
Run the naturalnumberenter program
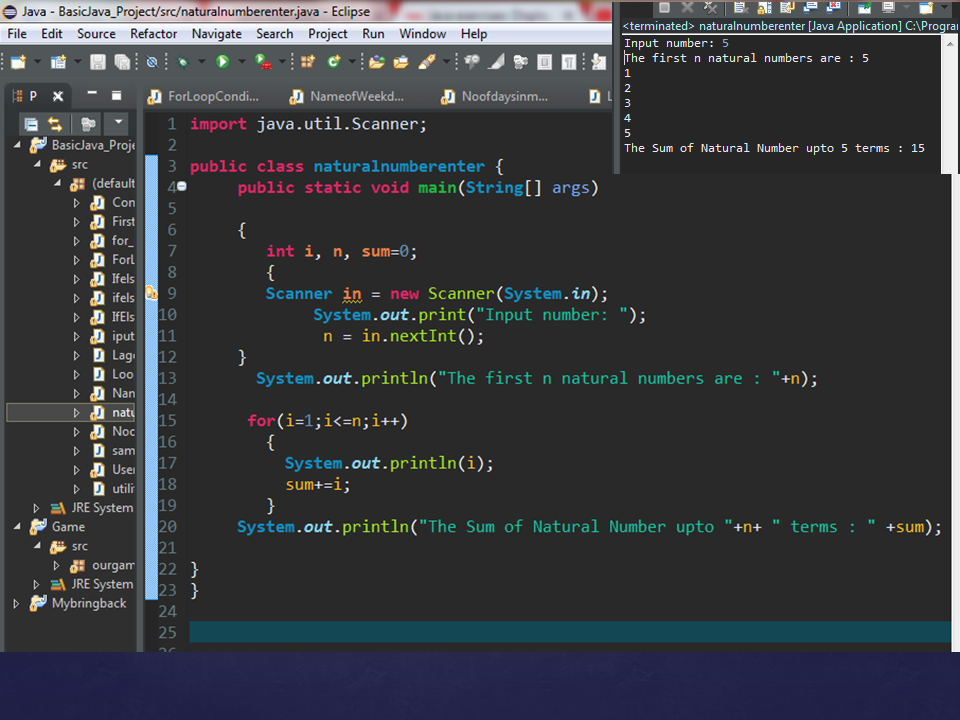(x=222, y=61)
